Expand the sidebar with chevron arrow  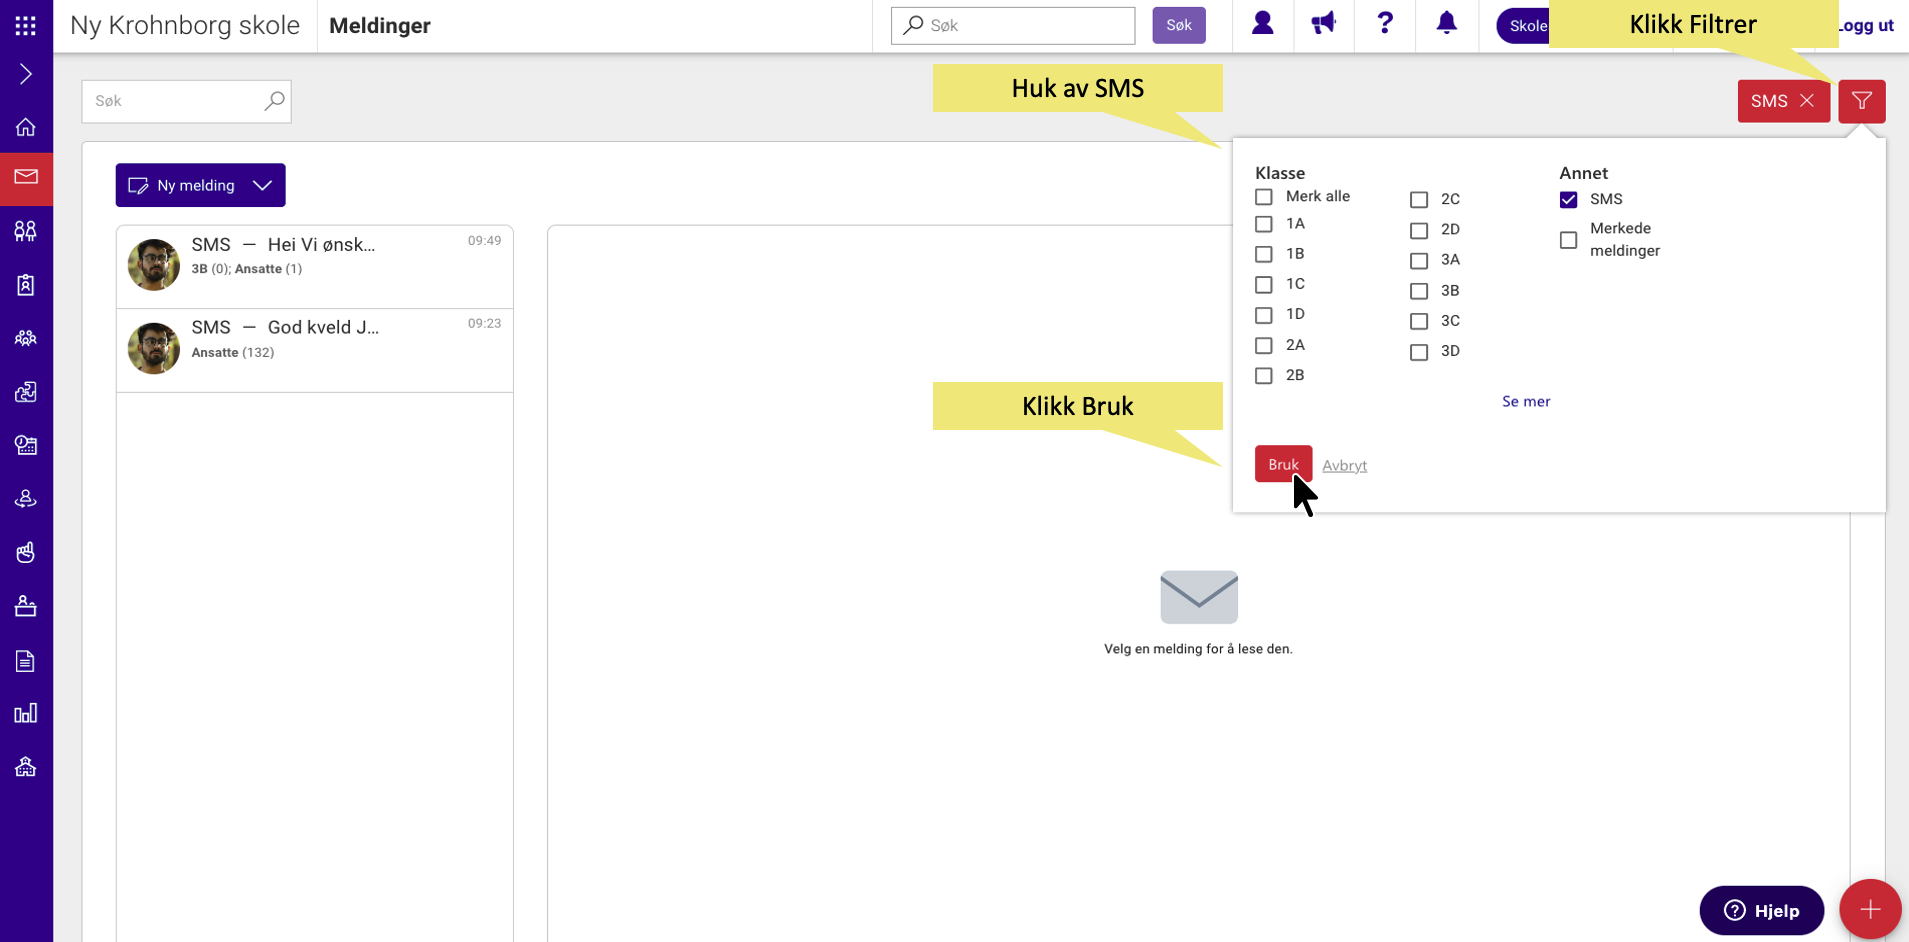[26, 74]
